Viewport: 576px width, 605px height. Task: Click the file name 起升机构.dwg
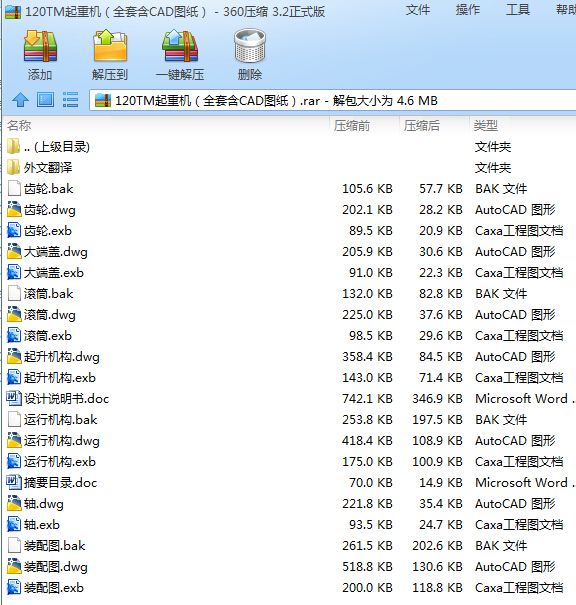[62, 357]
